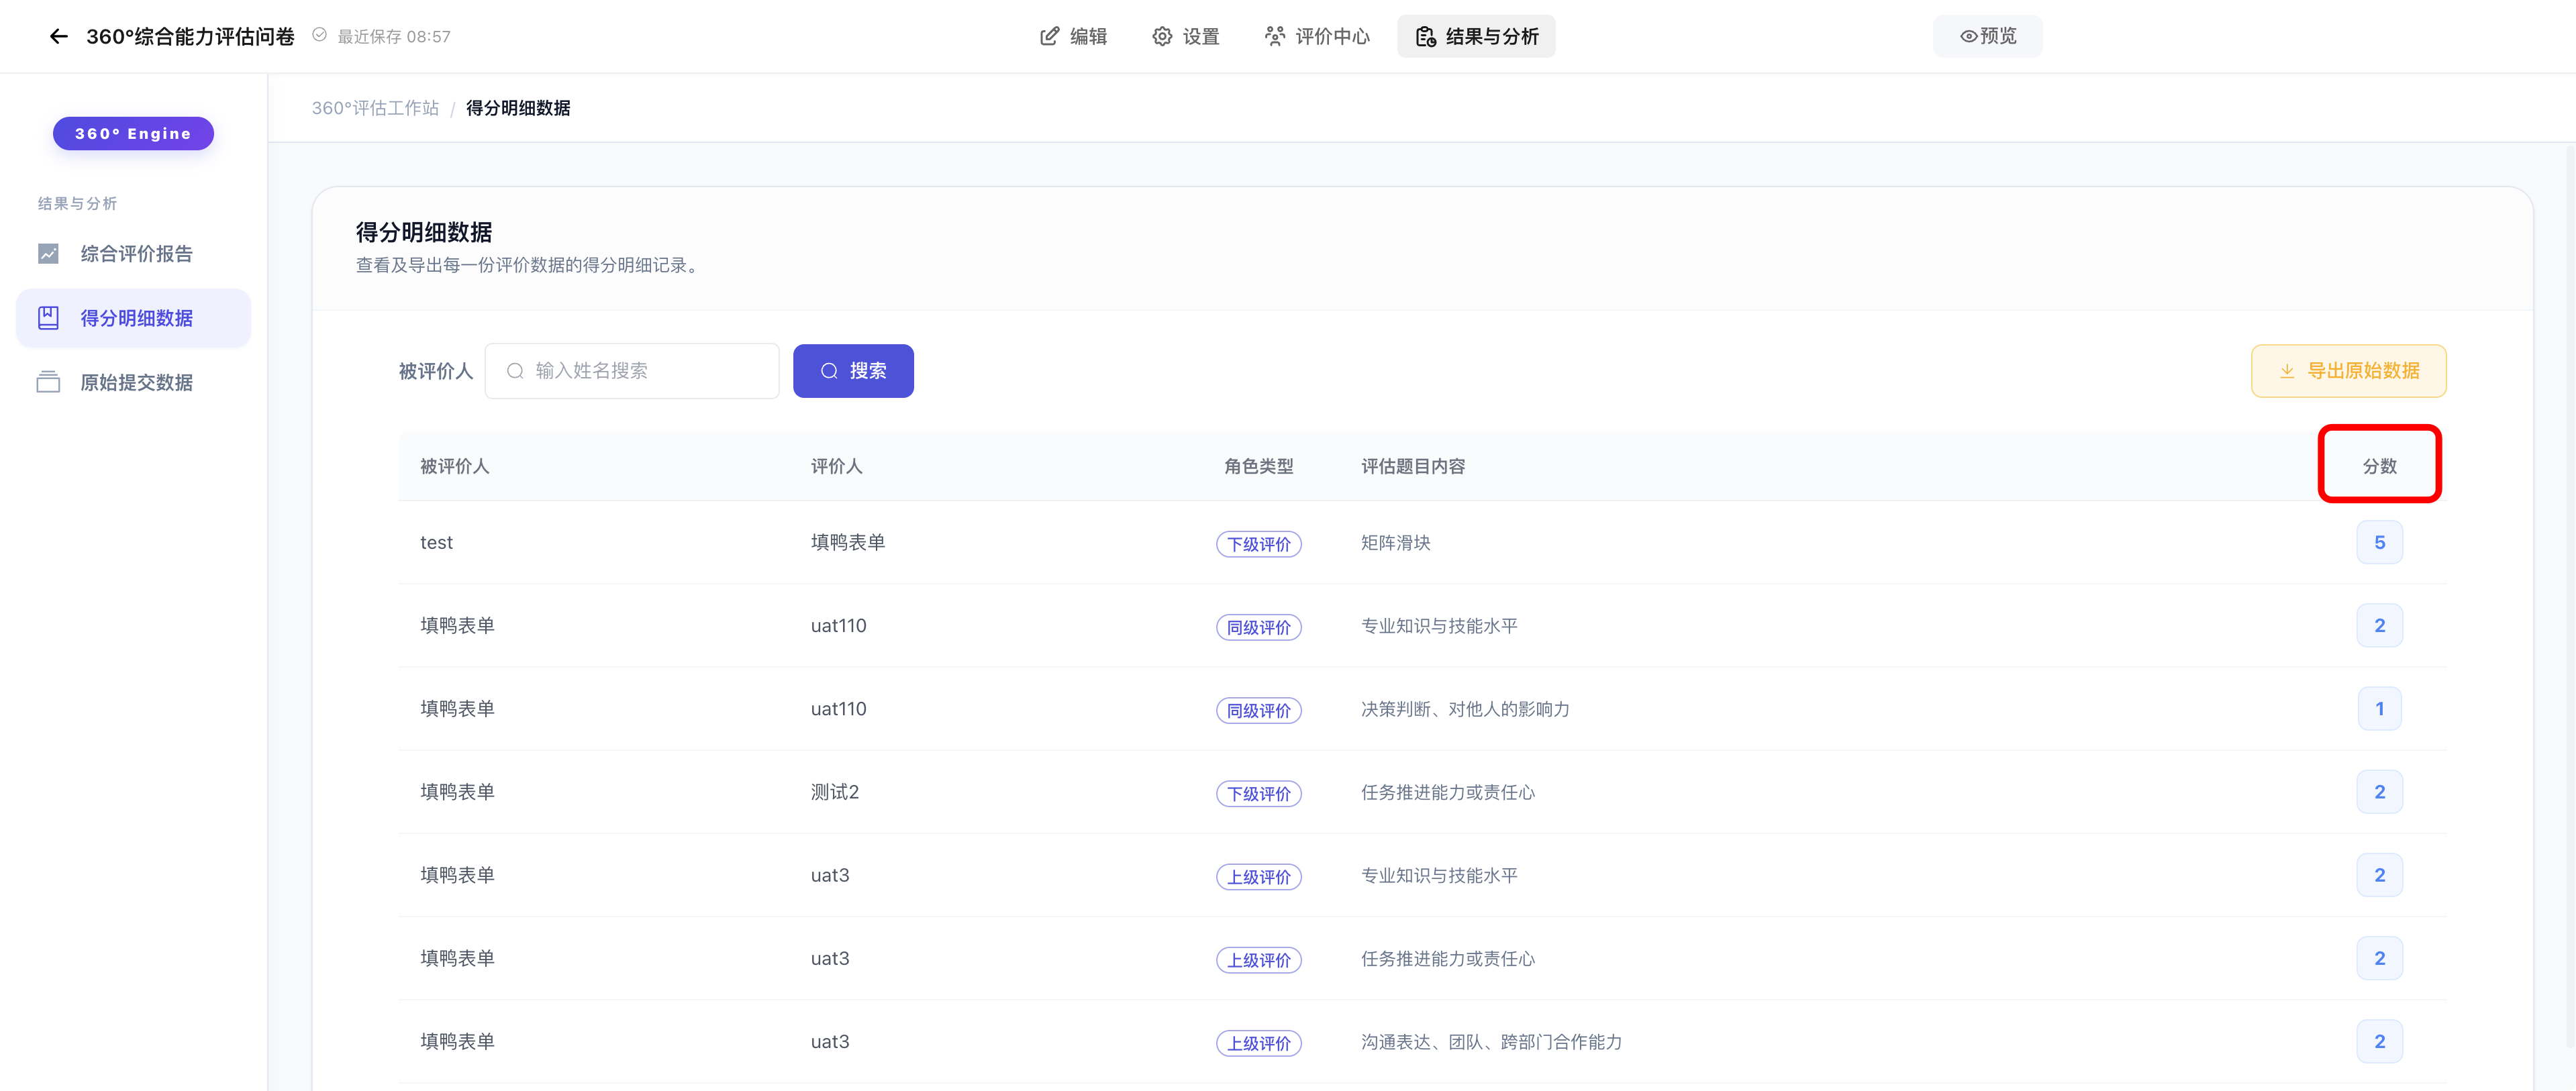Click score badge 5 in 矩阵滑块 row

(x=2379, y=543)
